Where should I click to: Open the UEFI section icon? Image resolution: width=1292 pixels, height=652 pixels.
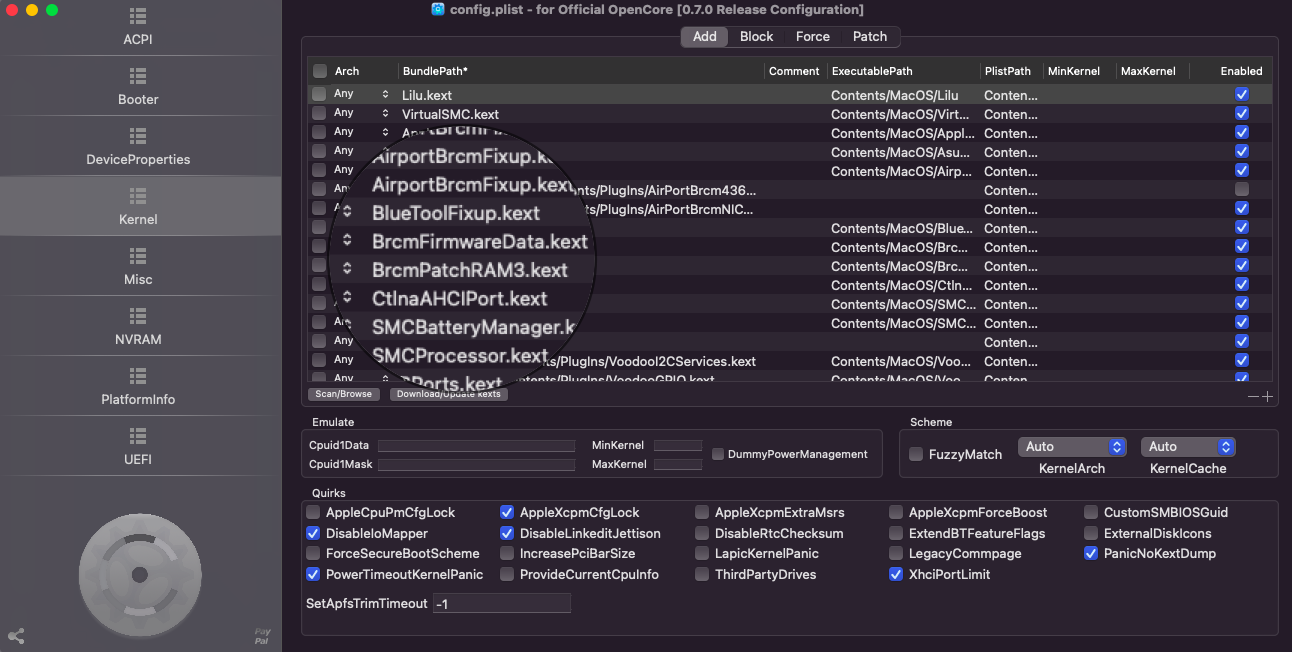point(138,437)
